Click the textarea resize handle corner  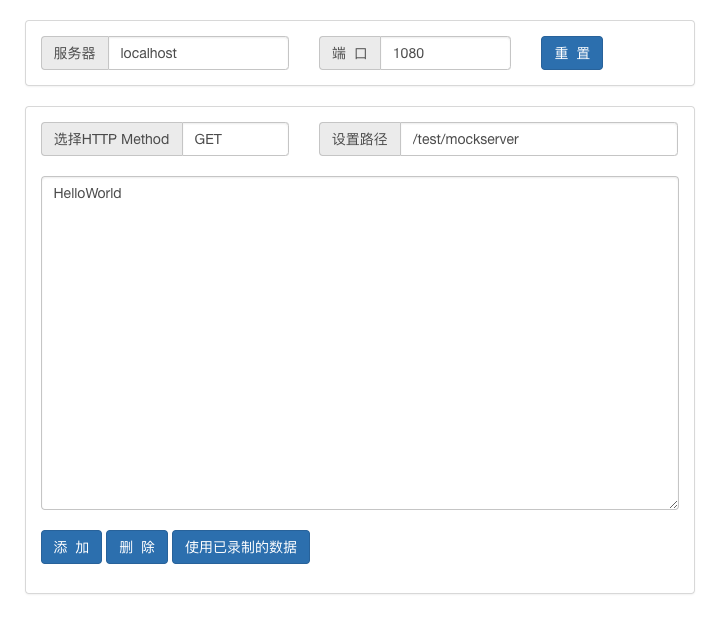coord(674,504)
